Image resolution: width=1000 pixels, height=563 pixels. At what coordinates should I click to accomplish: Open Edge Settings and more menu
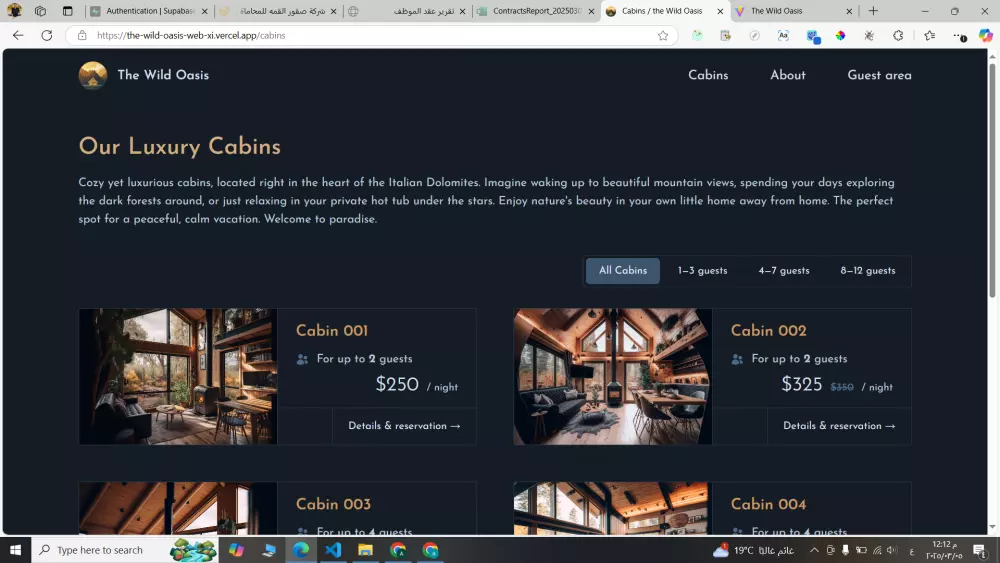pyautogui.click(x=959, y=36)
